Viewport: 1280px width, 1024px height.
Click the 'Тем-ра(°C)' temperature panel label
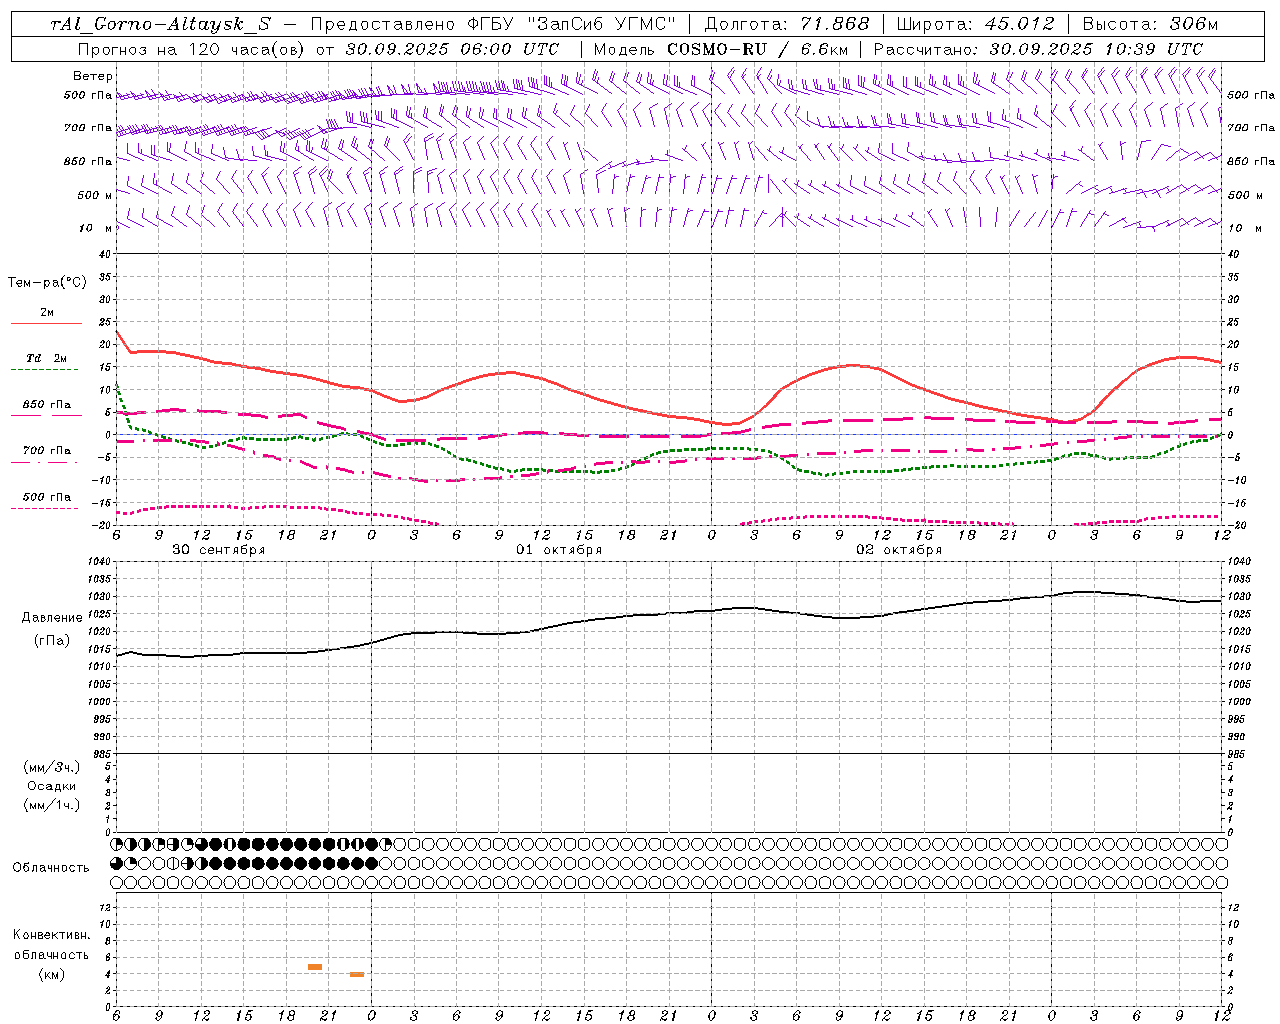tap(47, 283)
